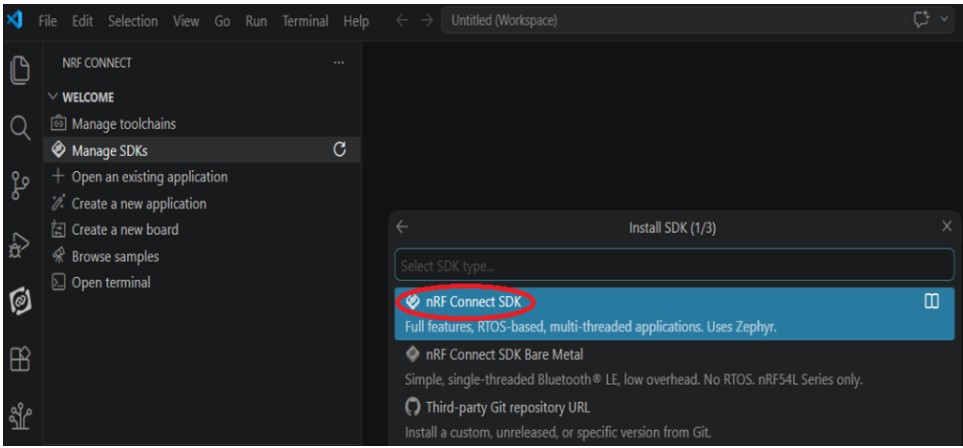Screen dimensions: 963x448
Task: Click refresh icon beside Manage SDKs
Action: tap(340, 149)
